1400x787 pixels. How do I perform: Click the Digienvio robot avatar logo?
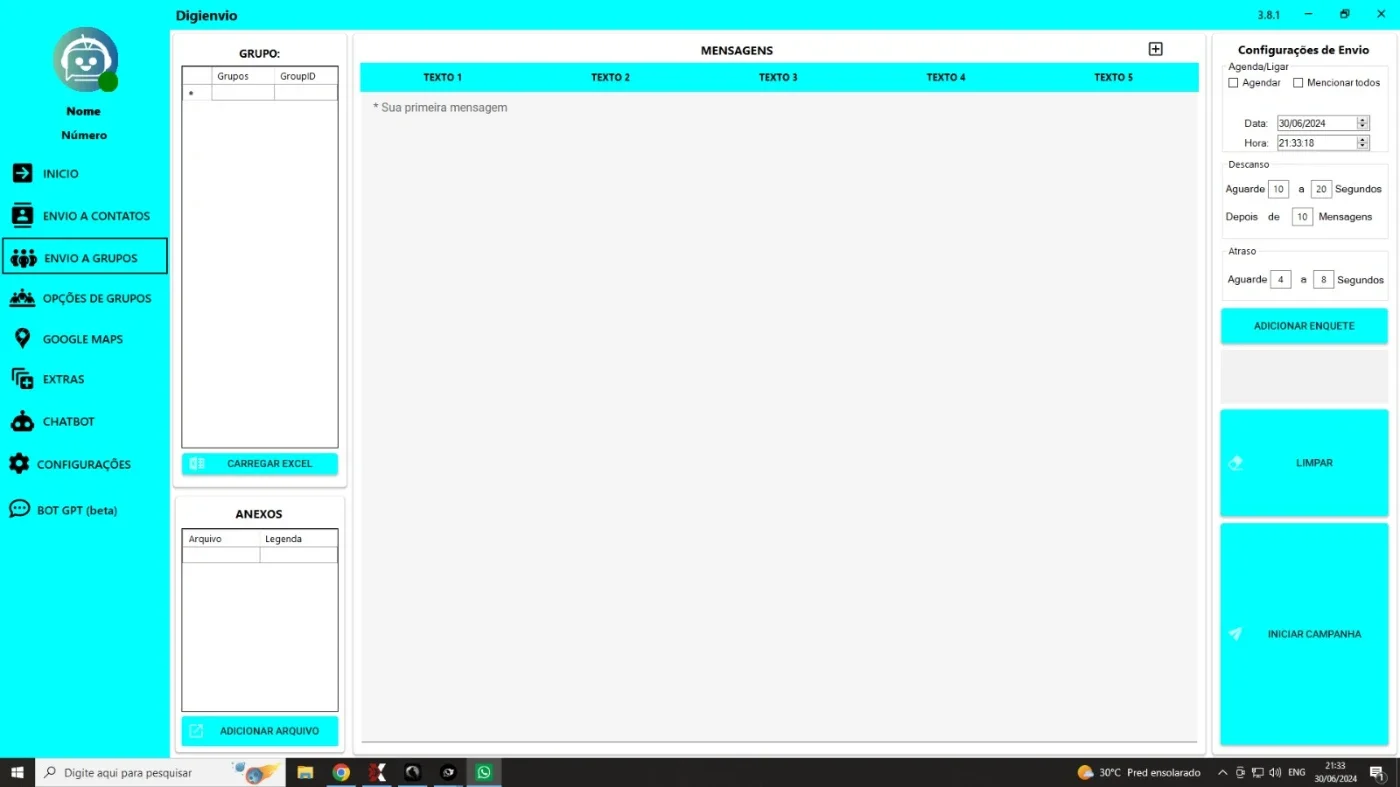click(85, 60)
